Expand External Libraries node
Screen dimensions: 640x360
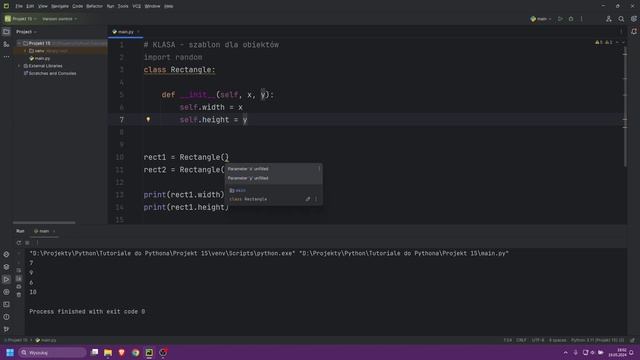click(x=19, y=66)
